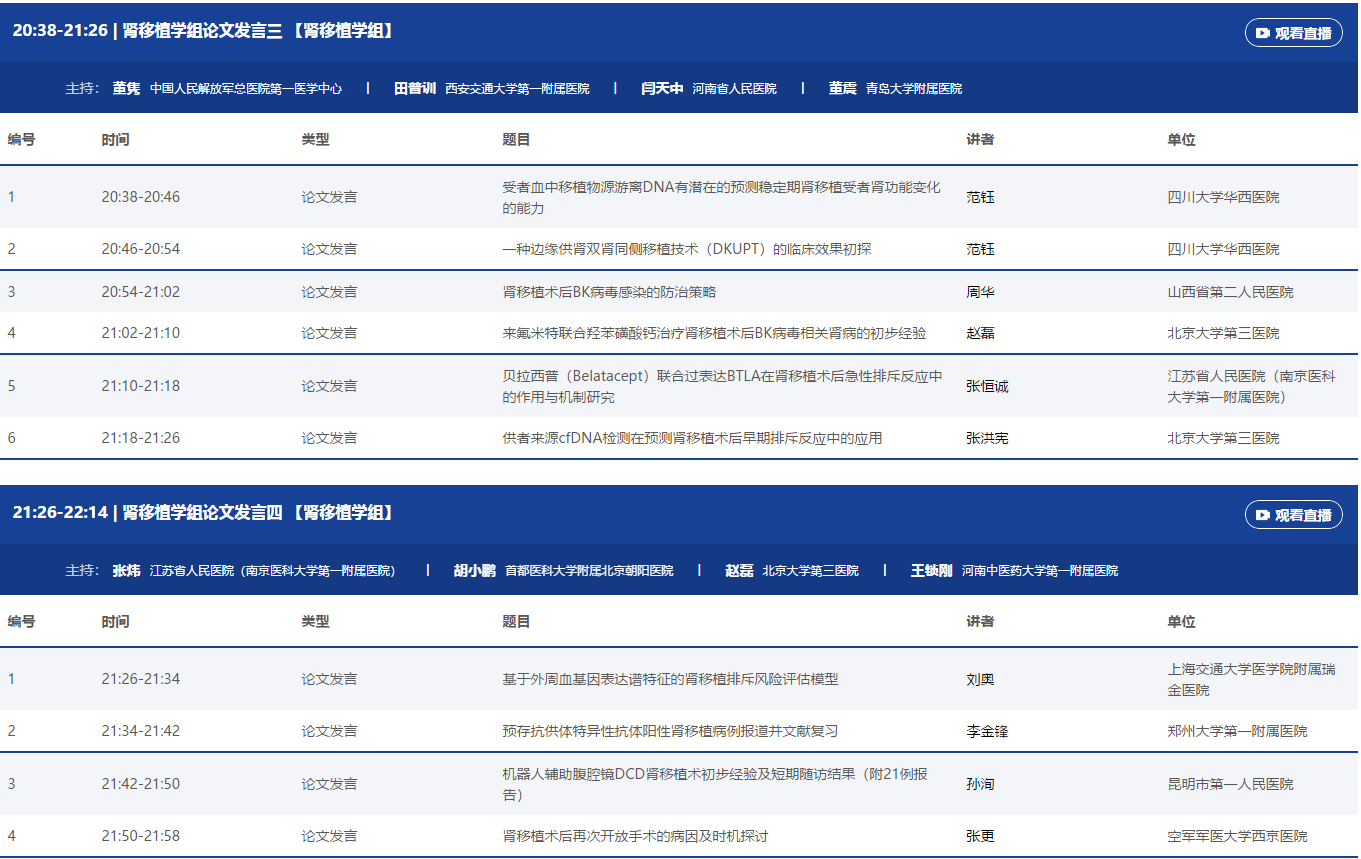Open host 张炜 in session four
1361x859 pixels.
[126, 570]
